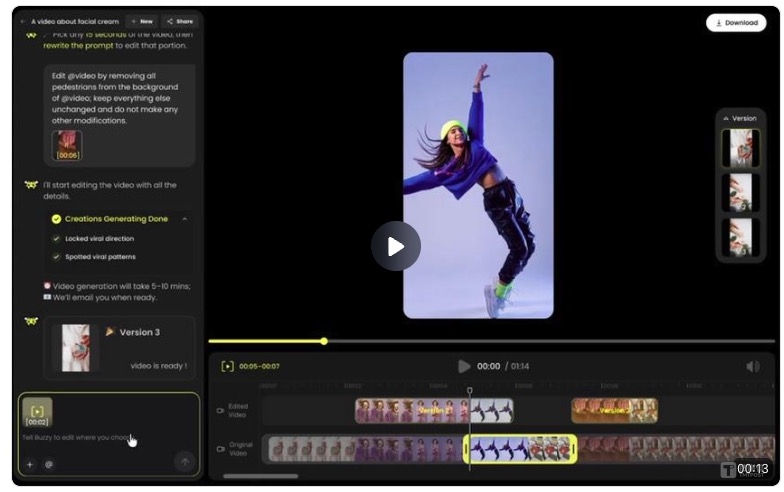This screenshot has width=784, height=492.
Task: Click the Share button in the header
Action: click(x=180, y=21)
